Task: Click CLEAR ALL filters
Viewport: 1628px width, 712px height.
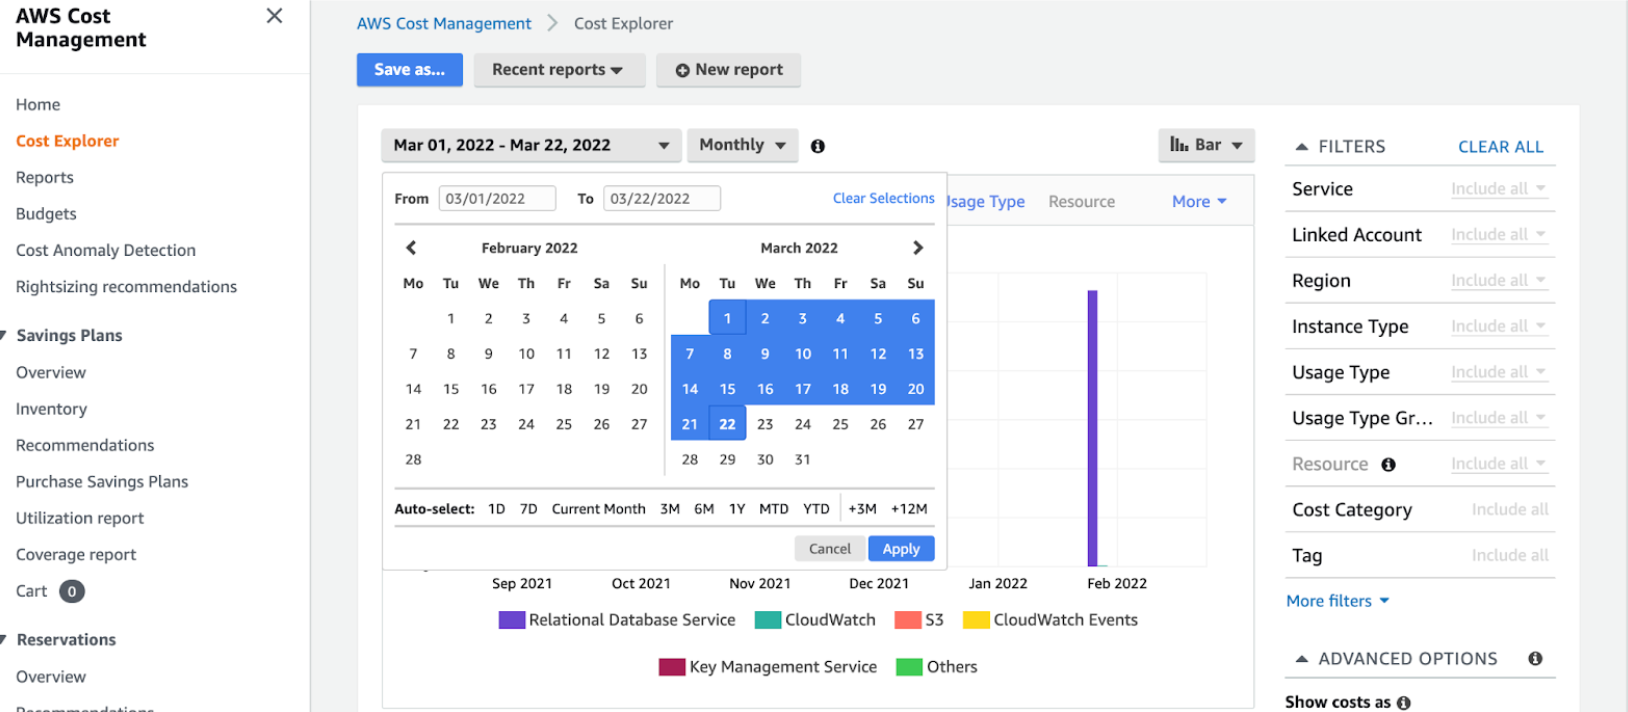Action: tap(1501, 147)
